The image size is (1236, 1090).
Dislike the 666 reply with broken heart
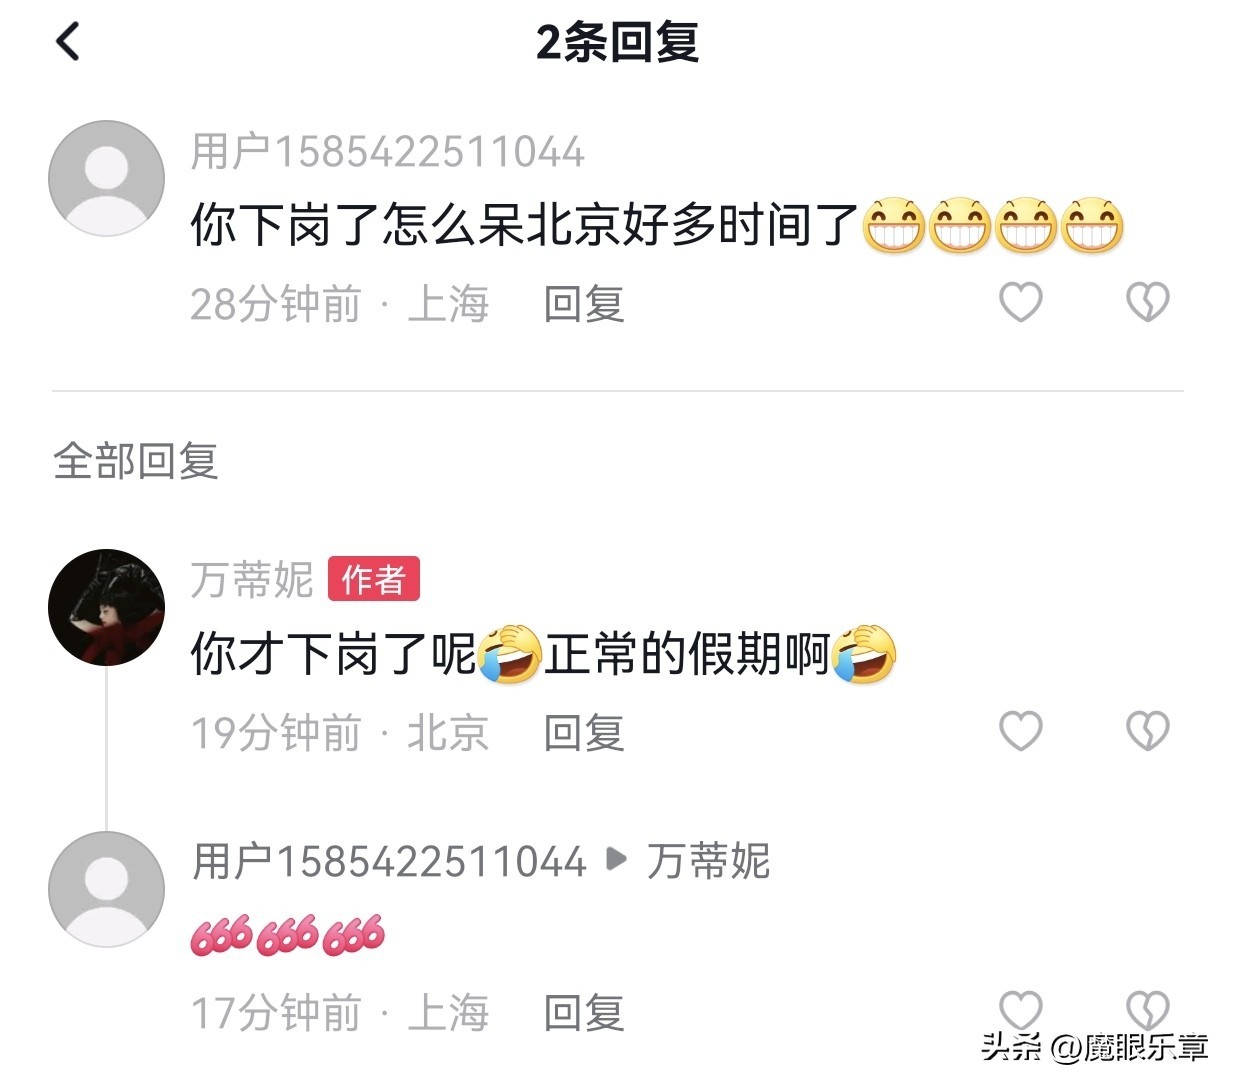(x=1147, y=1010)
